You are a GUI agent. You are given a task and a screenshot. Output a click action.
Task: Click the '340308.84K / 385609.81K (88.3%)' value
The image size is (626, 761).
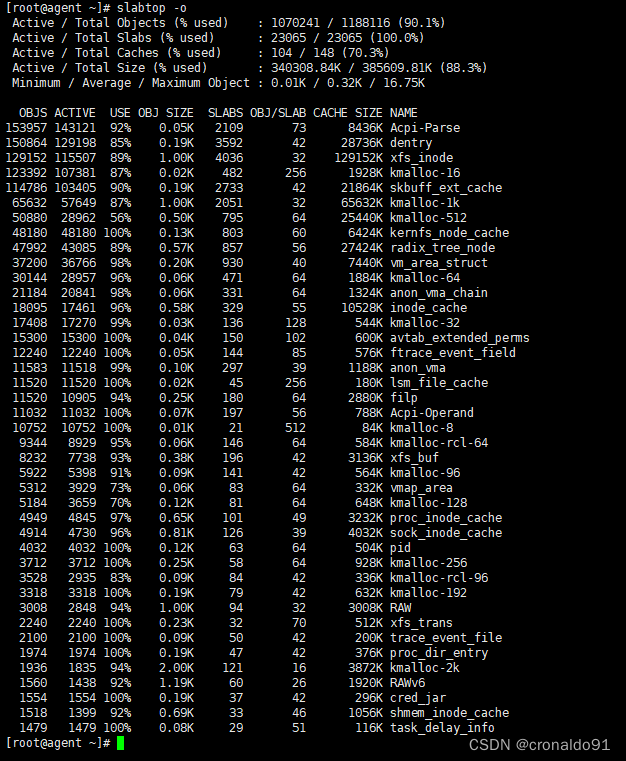click(379, 68)
